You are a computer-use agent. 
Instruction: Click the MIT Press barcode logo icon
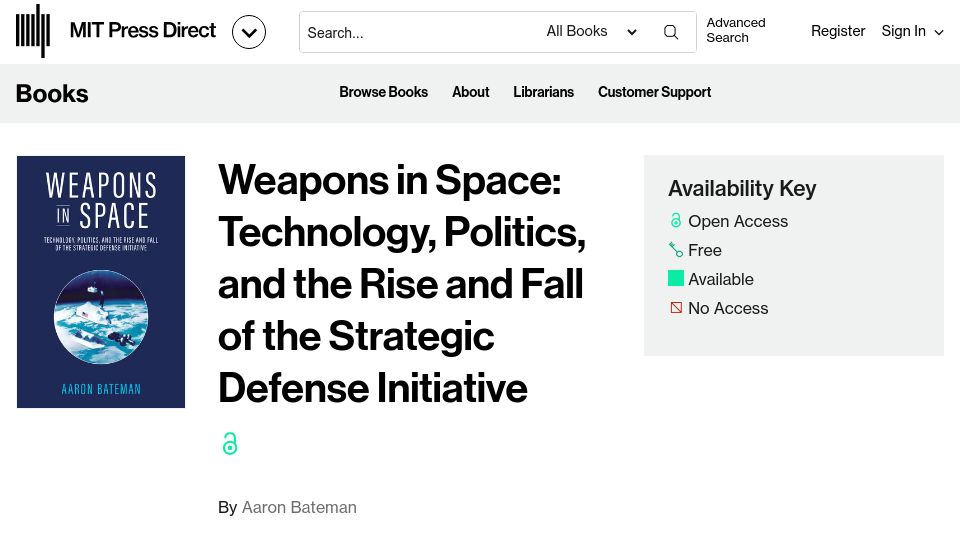(x=32, y=31)
